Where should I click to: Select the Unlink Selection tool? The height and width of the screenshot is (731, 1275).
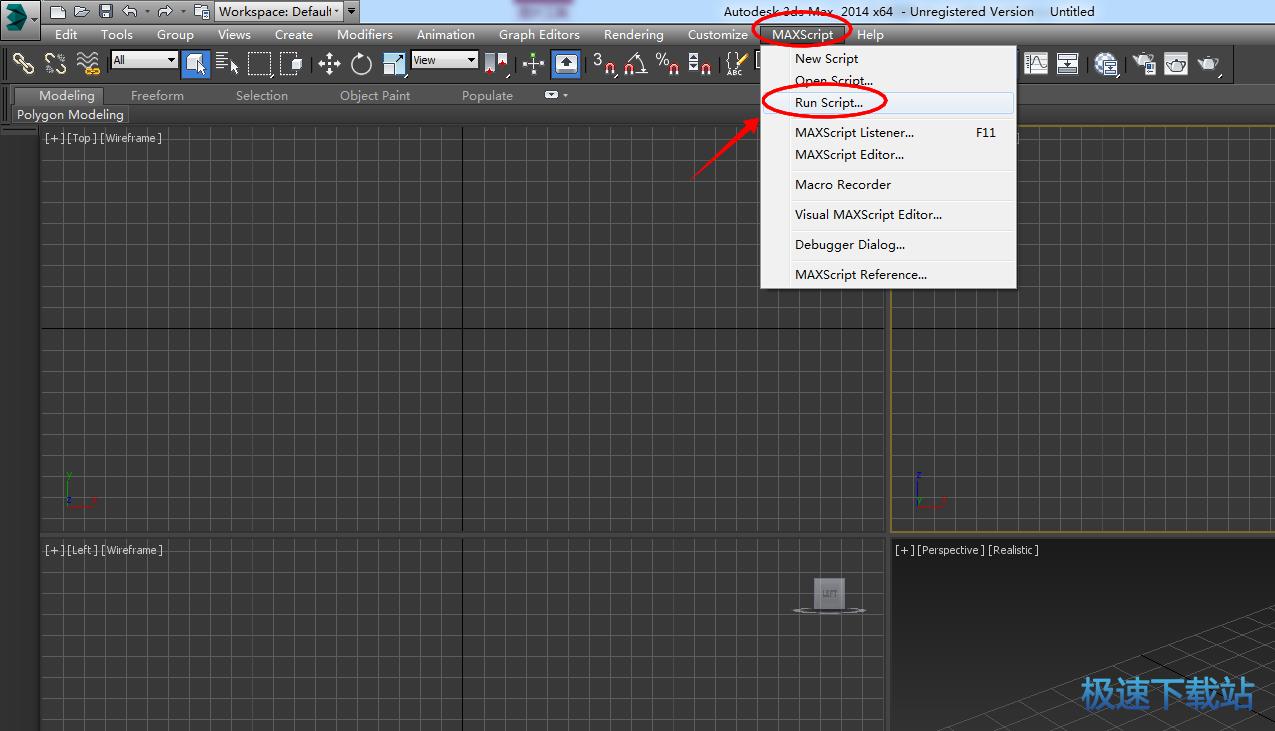tap(55, 64)
